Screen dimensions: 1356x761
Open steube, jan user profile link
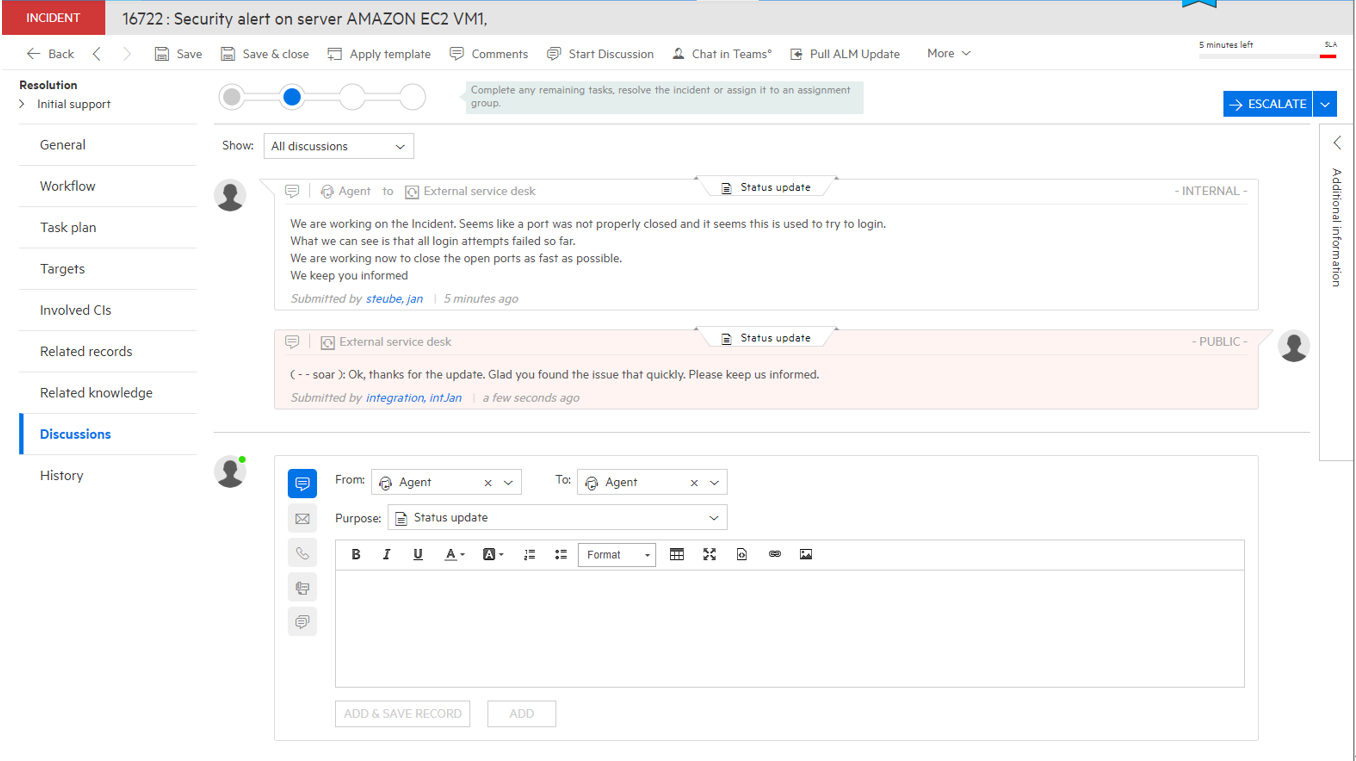[x=394, y=298]
